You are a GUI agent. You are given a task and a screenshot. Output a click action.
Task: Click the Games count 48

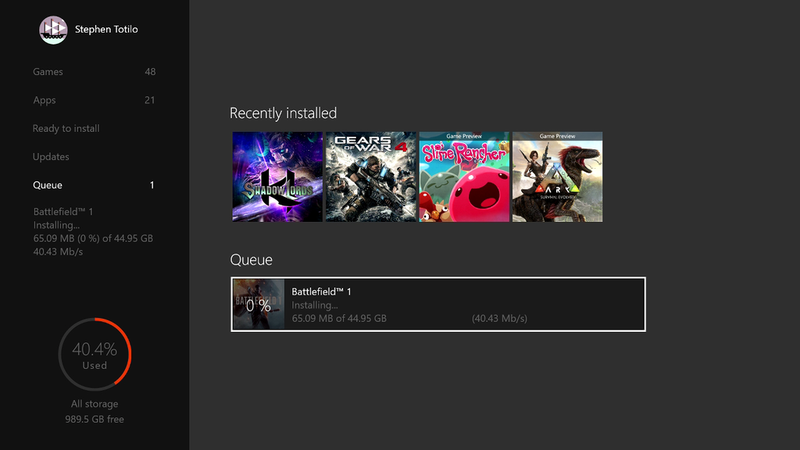(150, 72)
